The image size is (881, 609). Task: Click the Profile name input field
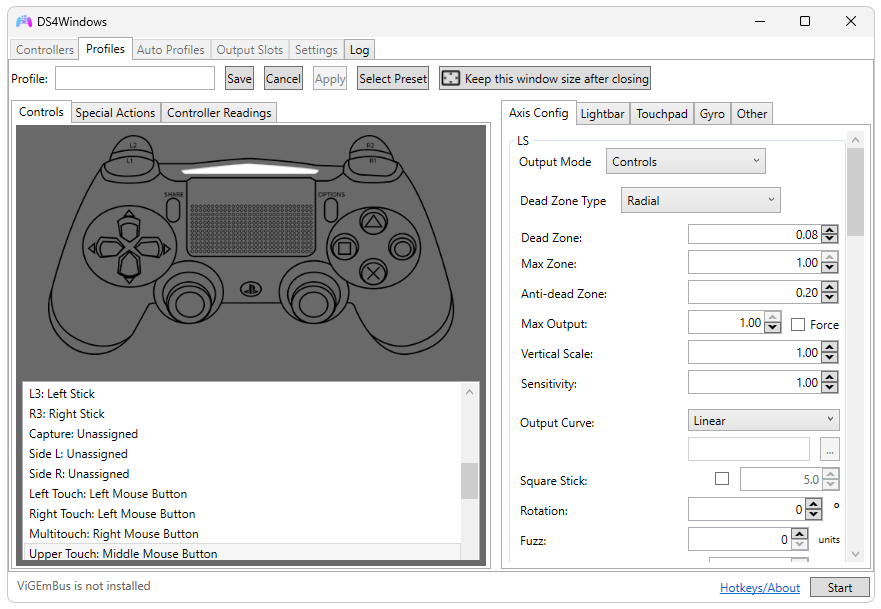coord(135,78)
